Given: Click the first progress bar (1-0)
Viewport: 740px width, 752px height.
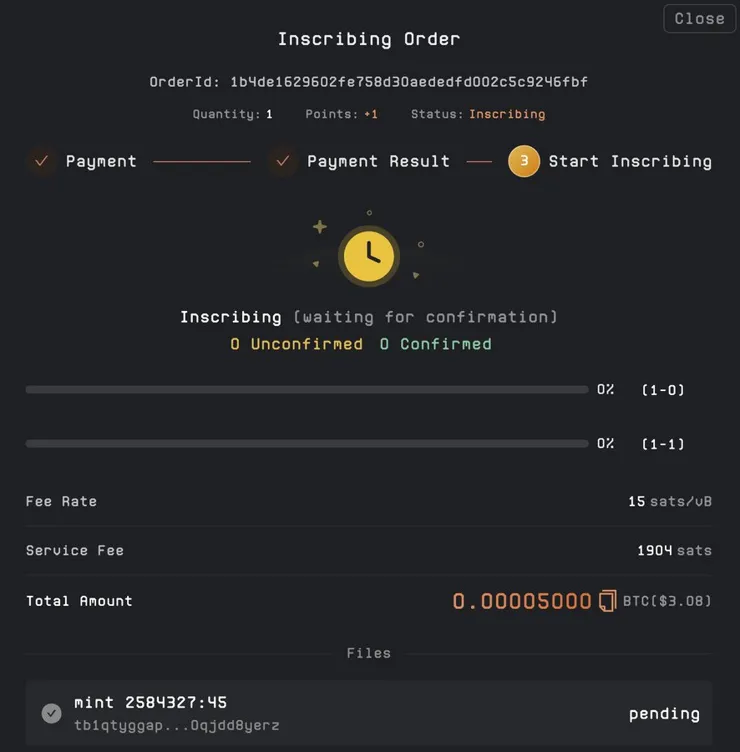Looking at the screenshot, I should point(306,389).
